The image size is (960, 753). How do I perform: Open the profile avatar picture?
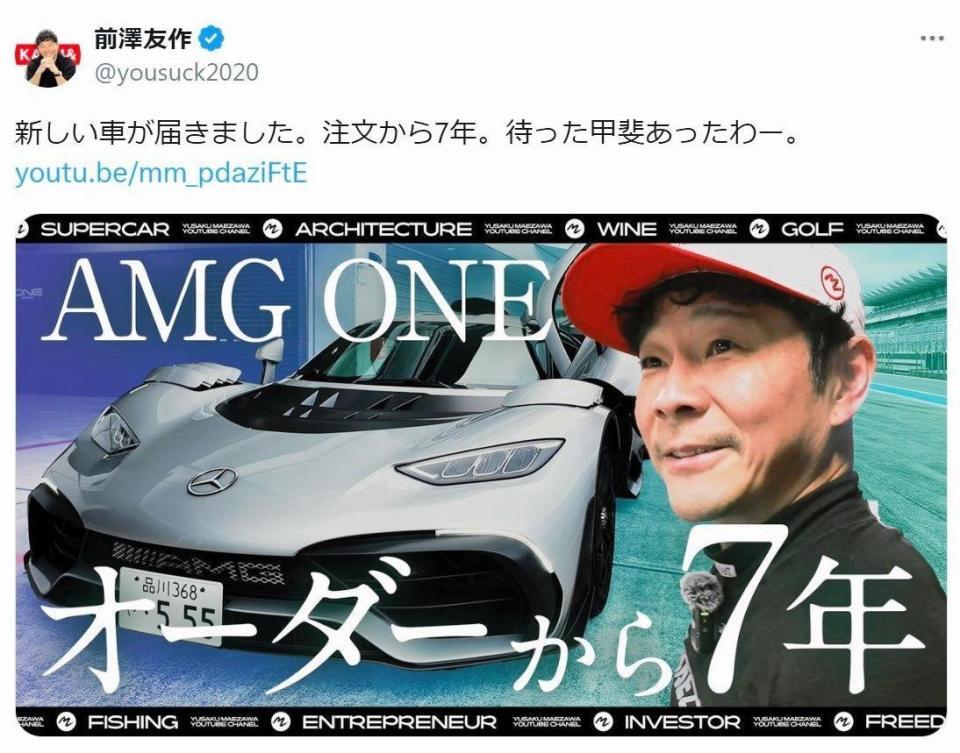click(x=48, y=58)
